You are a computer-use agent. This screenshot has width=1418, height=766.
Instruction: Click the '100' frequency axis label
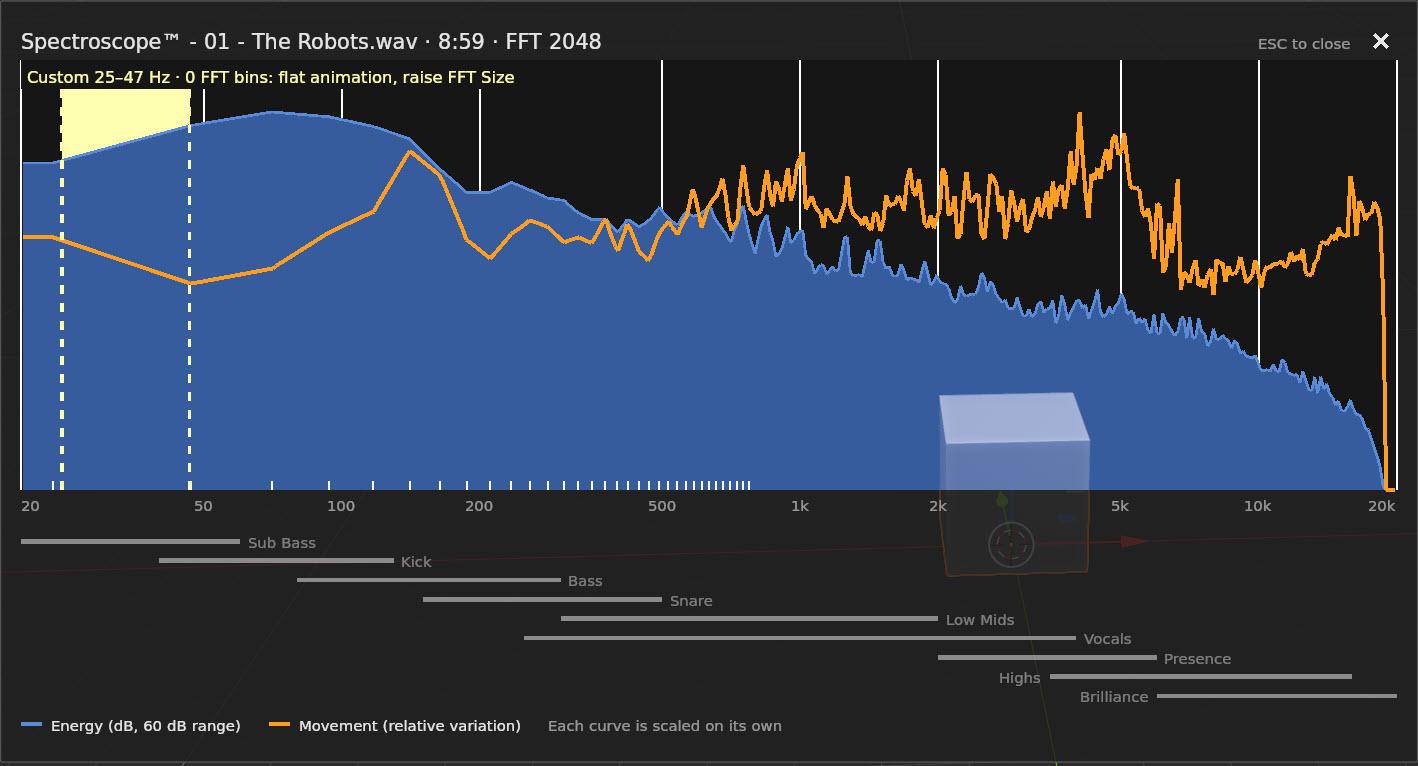tap(341, 506)
